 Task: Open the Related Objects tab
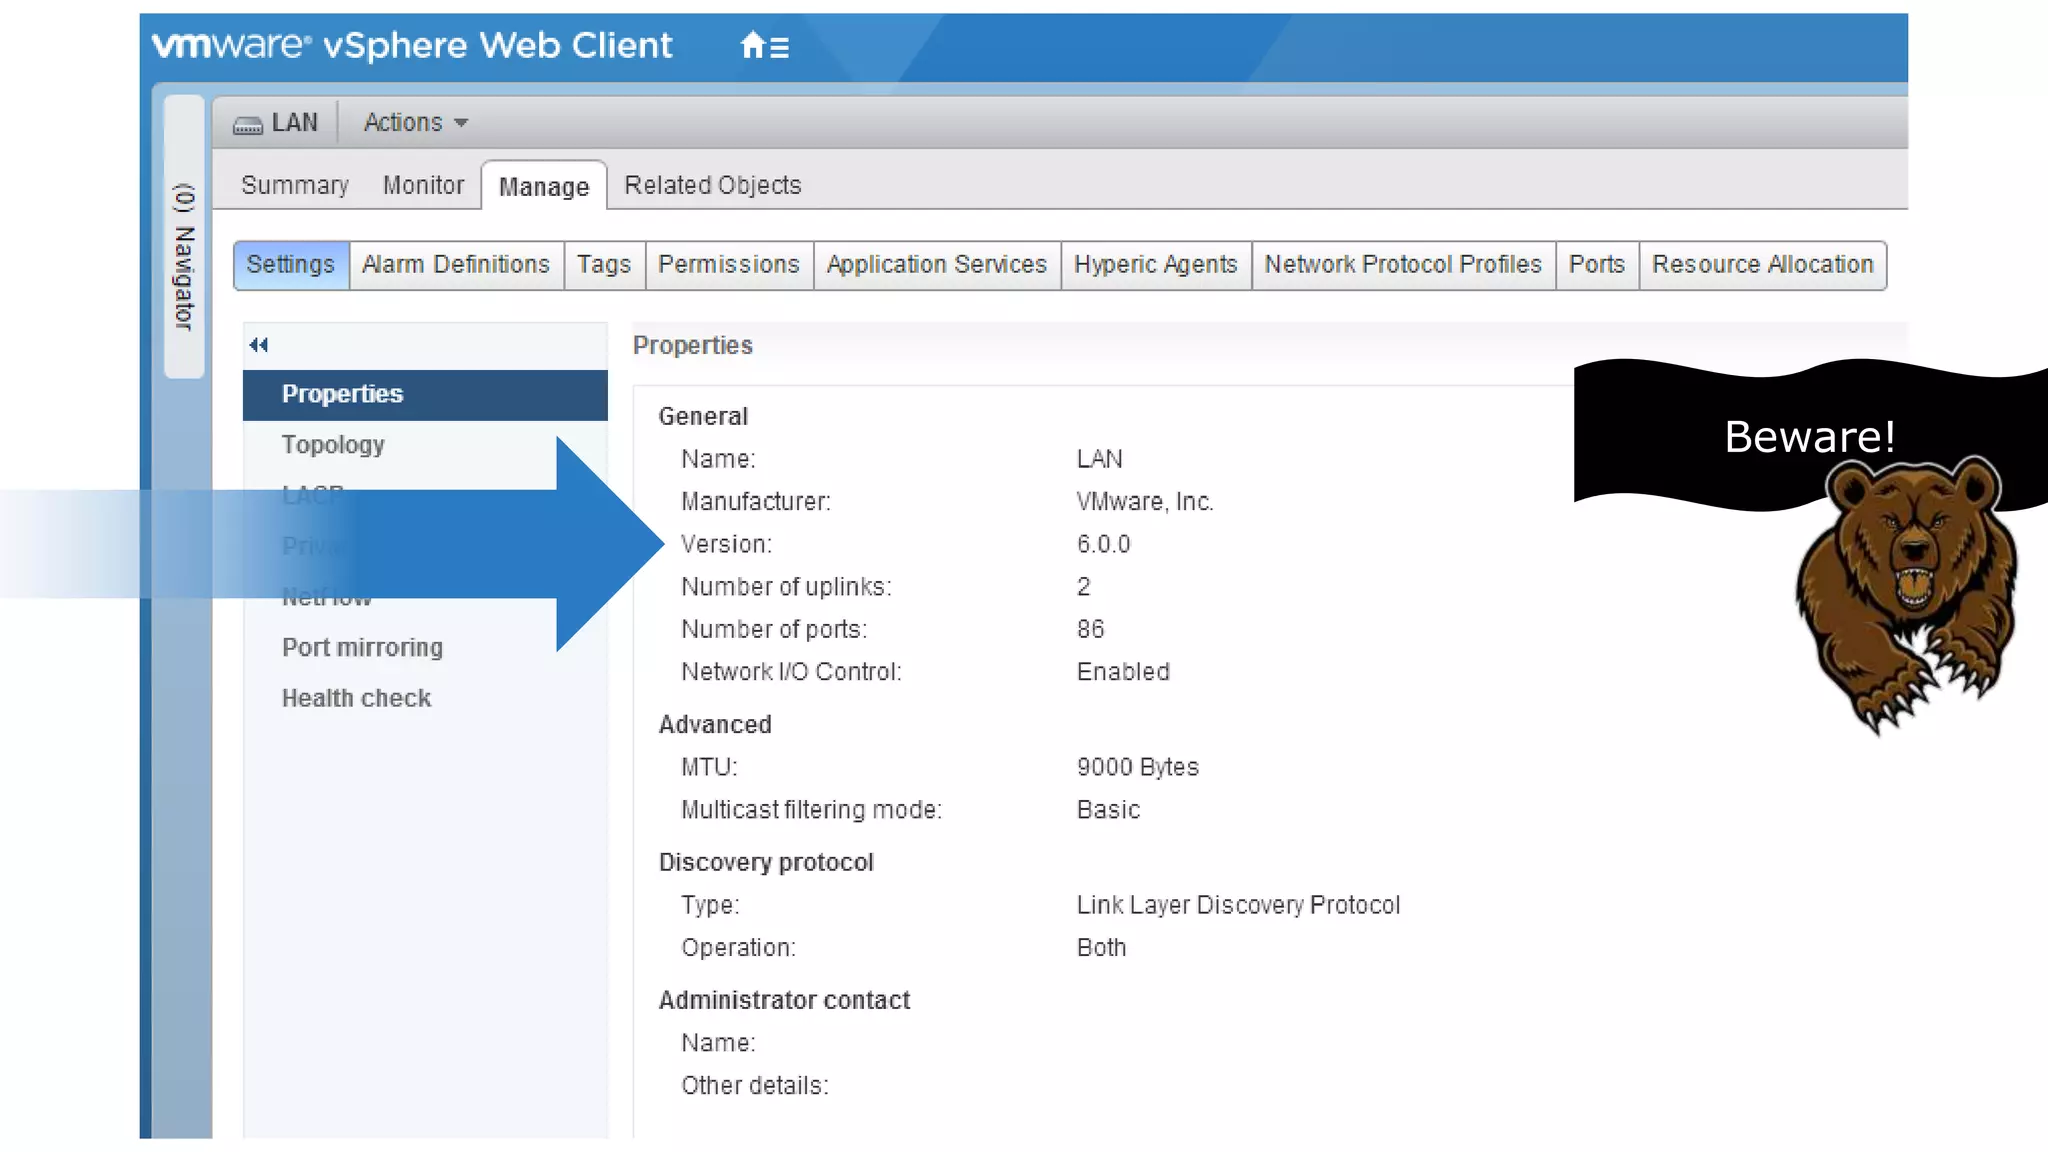click(x=712, y=185)
